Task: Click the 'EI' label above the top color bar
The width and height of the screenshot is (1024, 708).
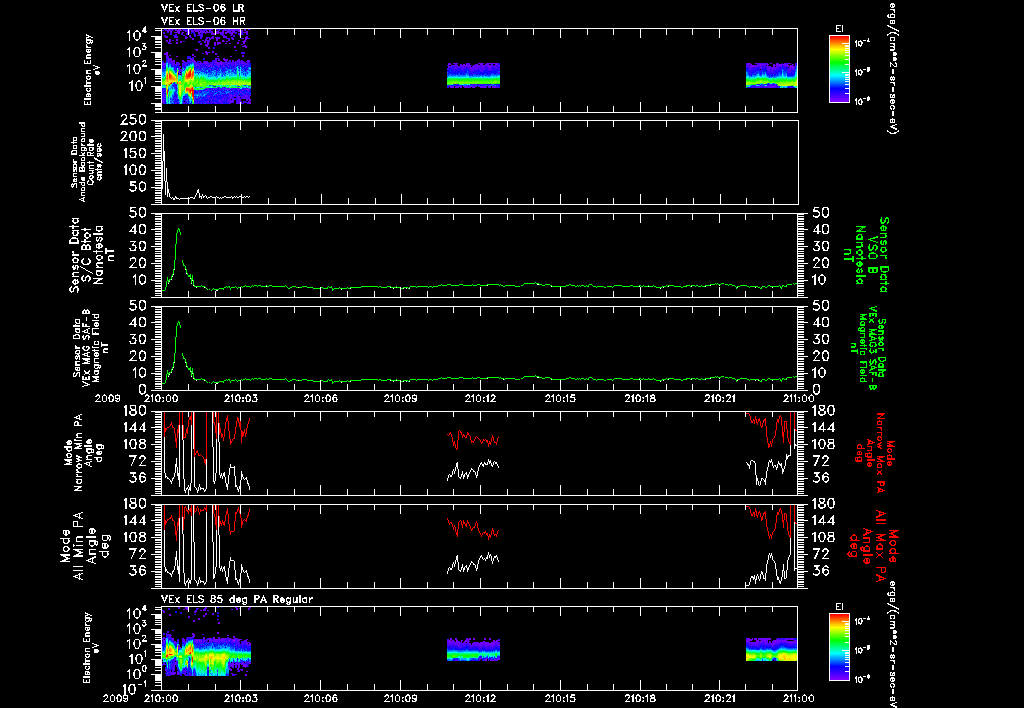Action: pyautogui.click(x=839, y=29)
